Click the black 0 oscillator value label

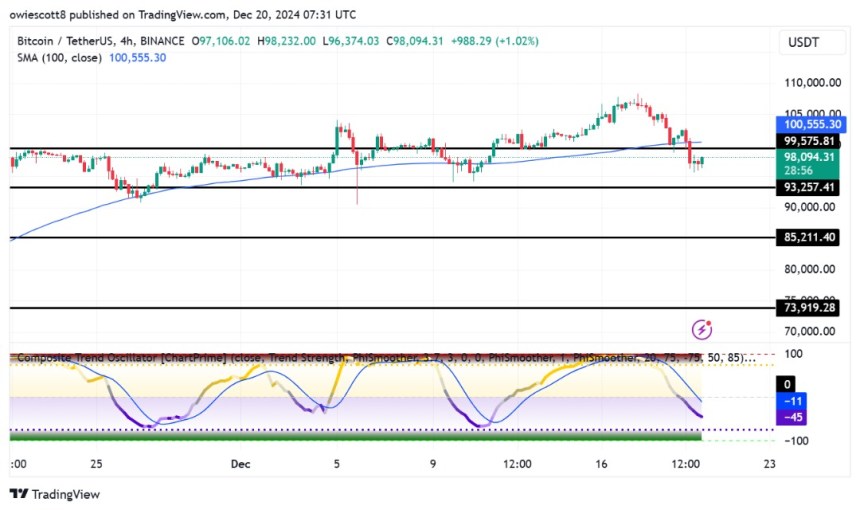[x=789, y=384]
